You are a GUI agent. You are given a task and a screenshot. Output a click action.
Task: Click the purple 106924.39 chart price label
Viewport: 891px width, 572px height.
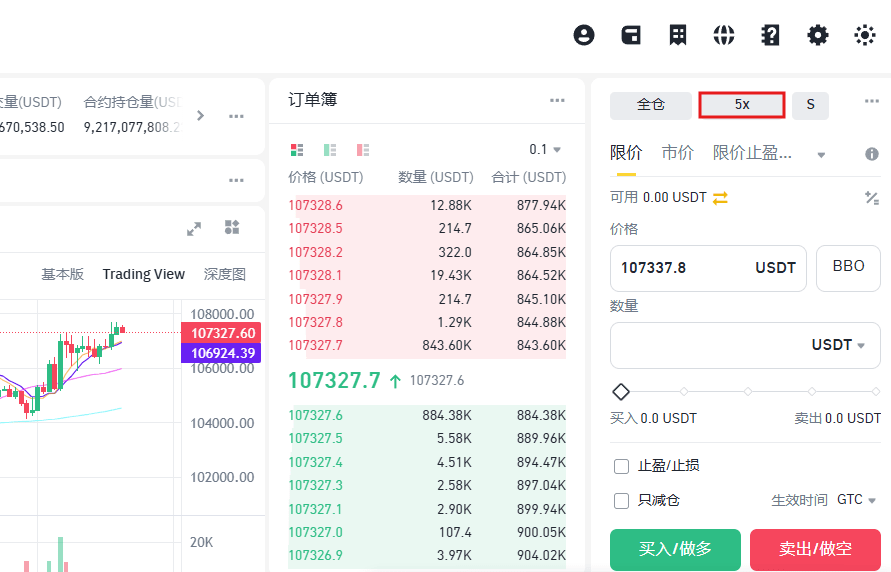click(x=221, y=353)
